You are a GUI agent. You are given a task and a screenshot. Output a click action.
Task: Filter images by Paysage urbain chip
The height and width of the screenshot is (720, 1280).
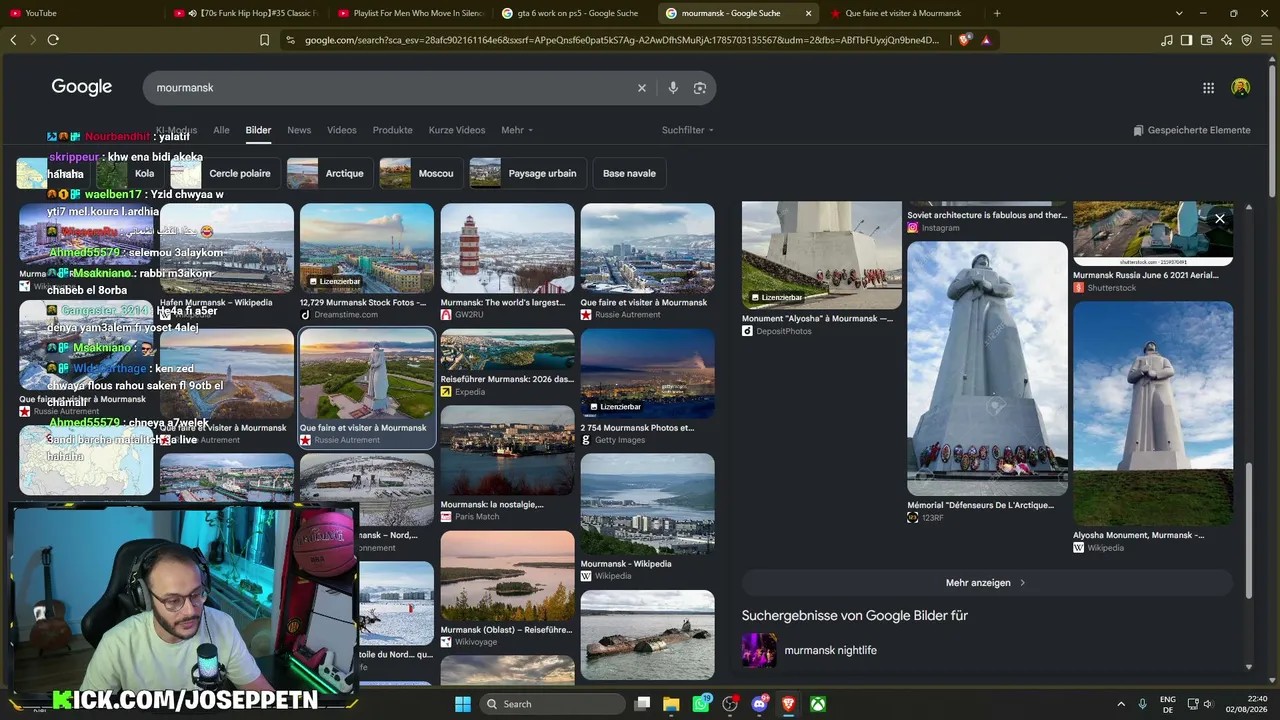point(527,173)
